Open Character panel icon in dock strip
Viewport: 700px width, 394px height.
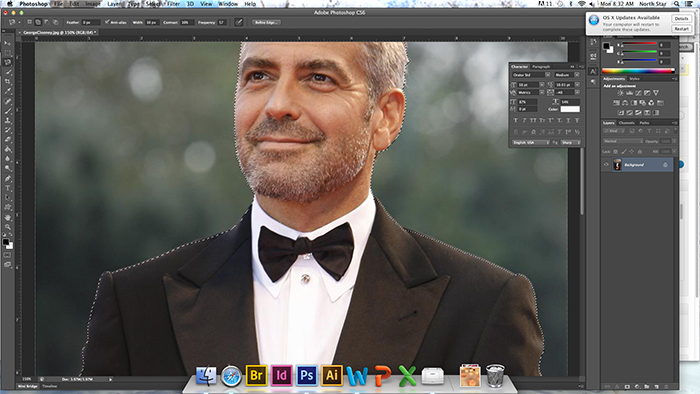[x=593, y=71]
